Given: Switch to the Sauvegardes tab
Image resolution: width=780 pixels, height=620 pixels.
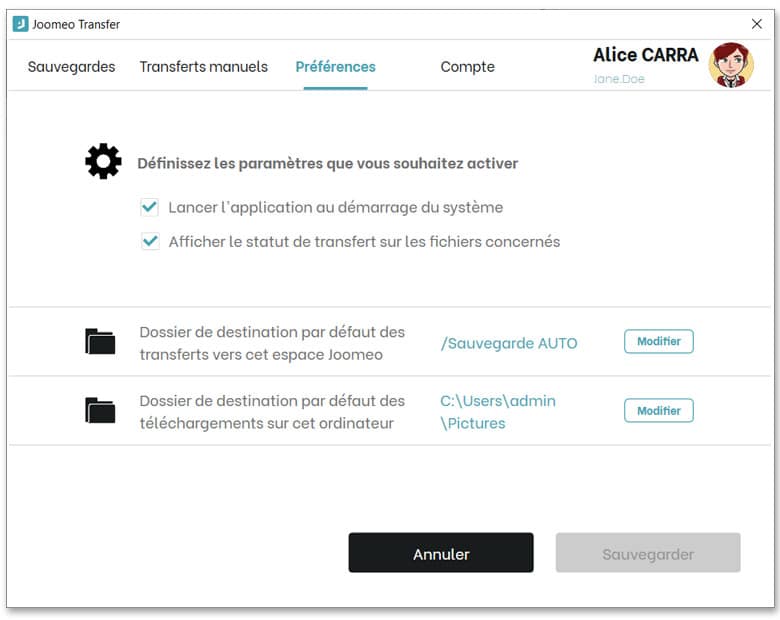Looking at the screenshot, I should click(71, 67).
